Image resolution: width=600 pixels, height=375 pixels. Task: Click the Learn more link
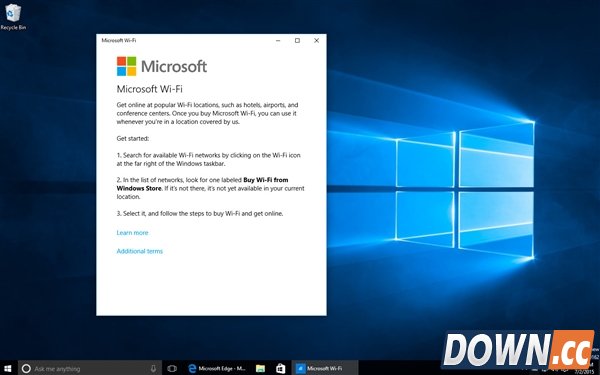pos(132,233)
